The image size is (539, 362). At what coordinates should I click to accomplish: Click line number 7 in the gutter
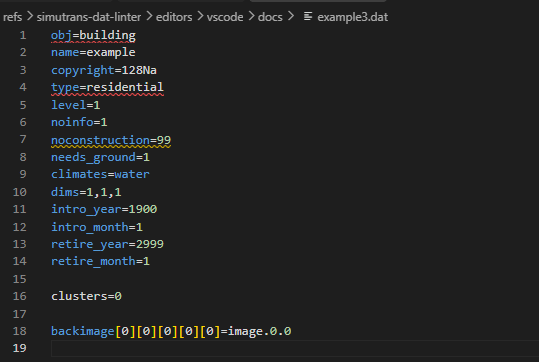(x=23, y=139)
